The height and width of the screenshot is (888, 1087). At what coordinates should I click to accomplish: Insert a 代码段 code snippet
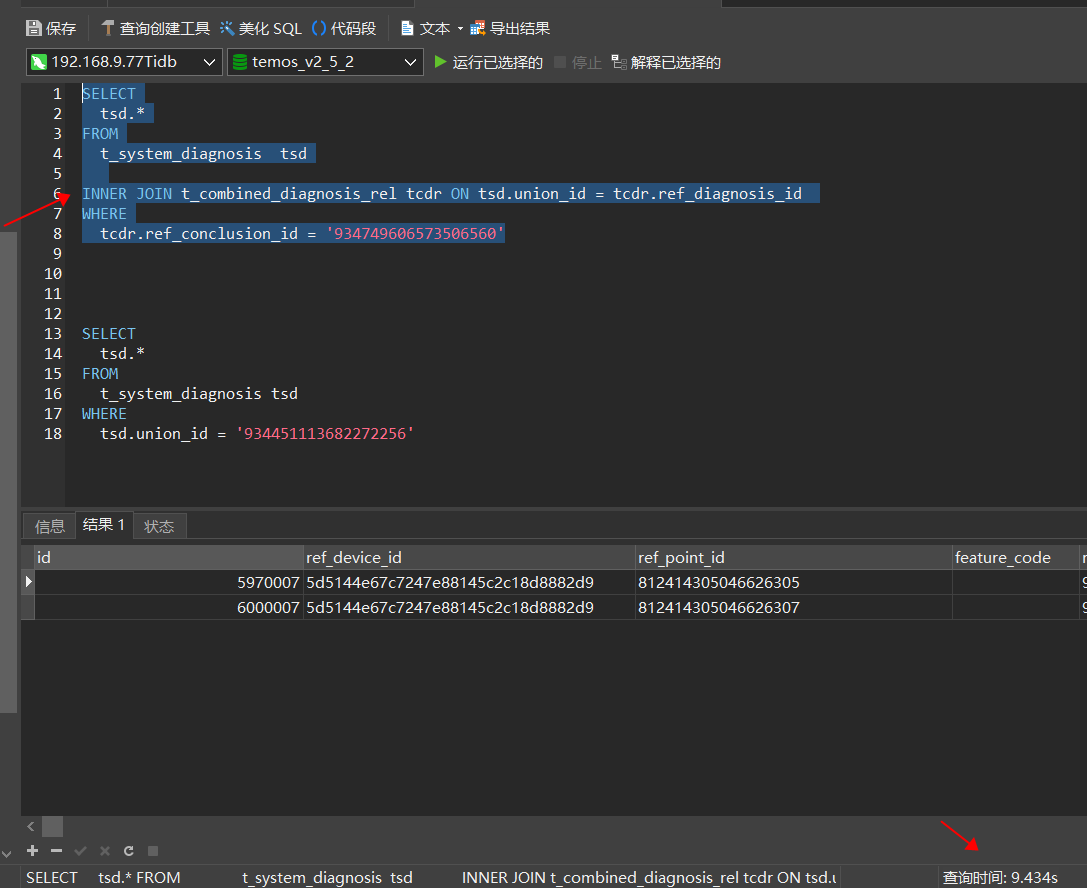click(x=343, y=29)
